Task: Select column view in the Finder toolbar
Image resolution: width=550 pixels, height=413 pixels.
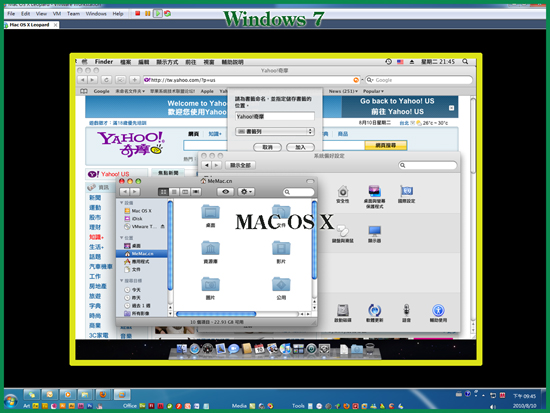Action: click(x=185, y=192)
